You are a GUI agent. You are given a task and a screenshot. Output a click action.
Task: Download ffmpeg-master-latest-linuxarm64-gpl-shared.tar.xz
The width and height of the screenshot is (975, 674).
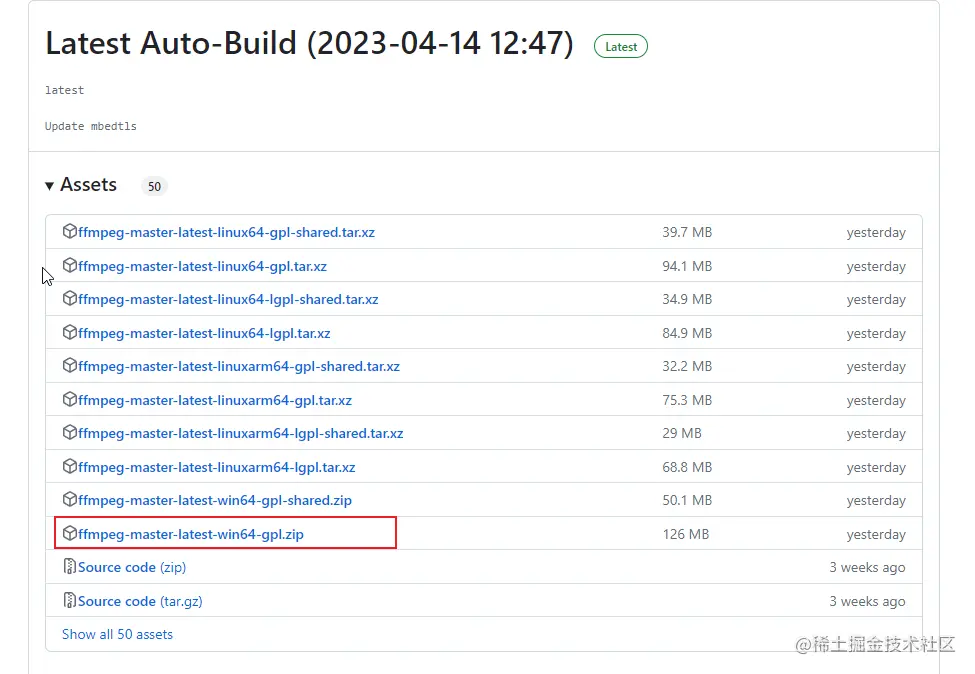(239, 366)
